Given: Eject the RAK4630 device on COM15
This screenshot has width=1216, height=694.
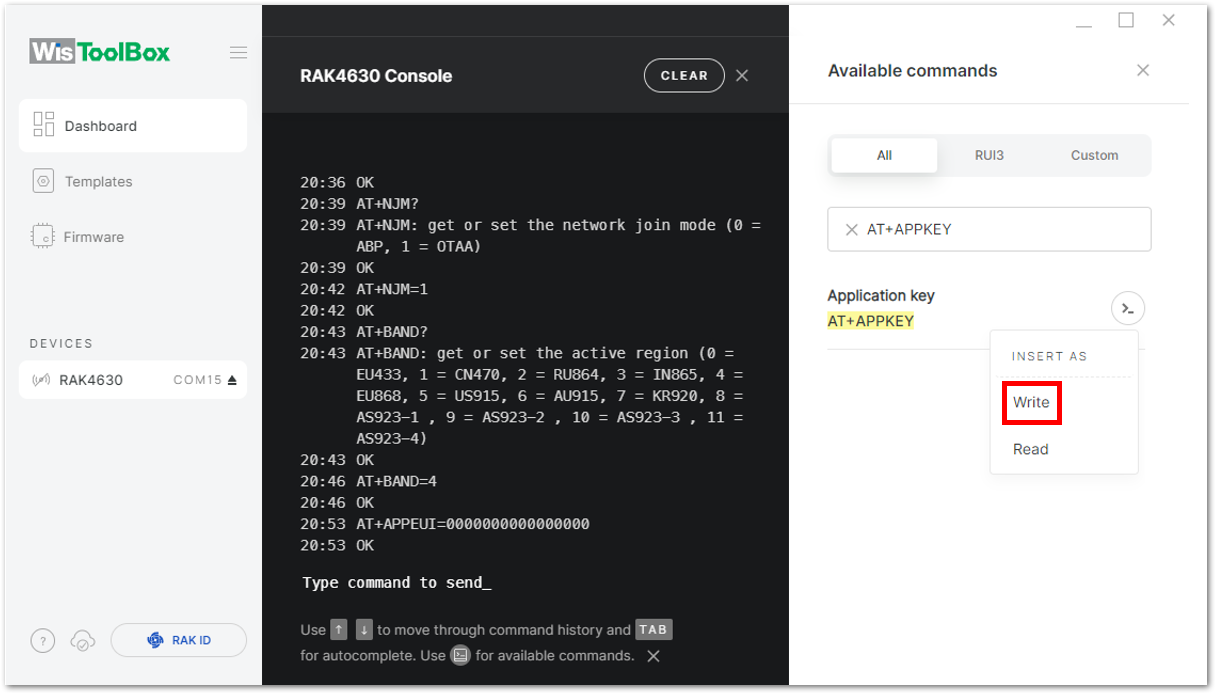Looking at the screenshot, I should click(x=232, y=380).
